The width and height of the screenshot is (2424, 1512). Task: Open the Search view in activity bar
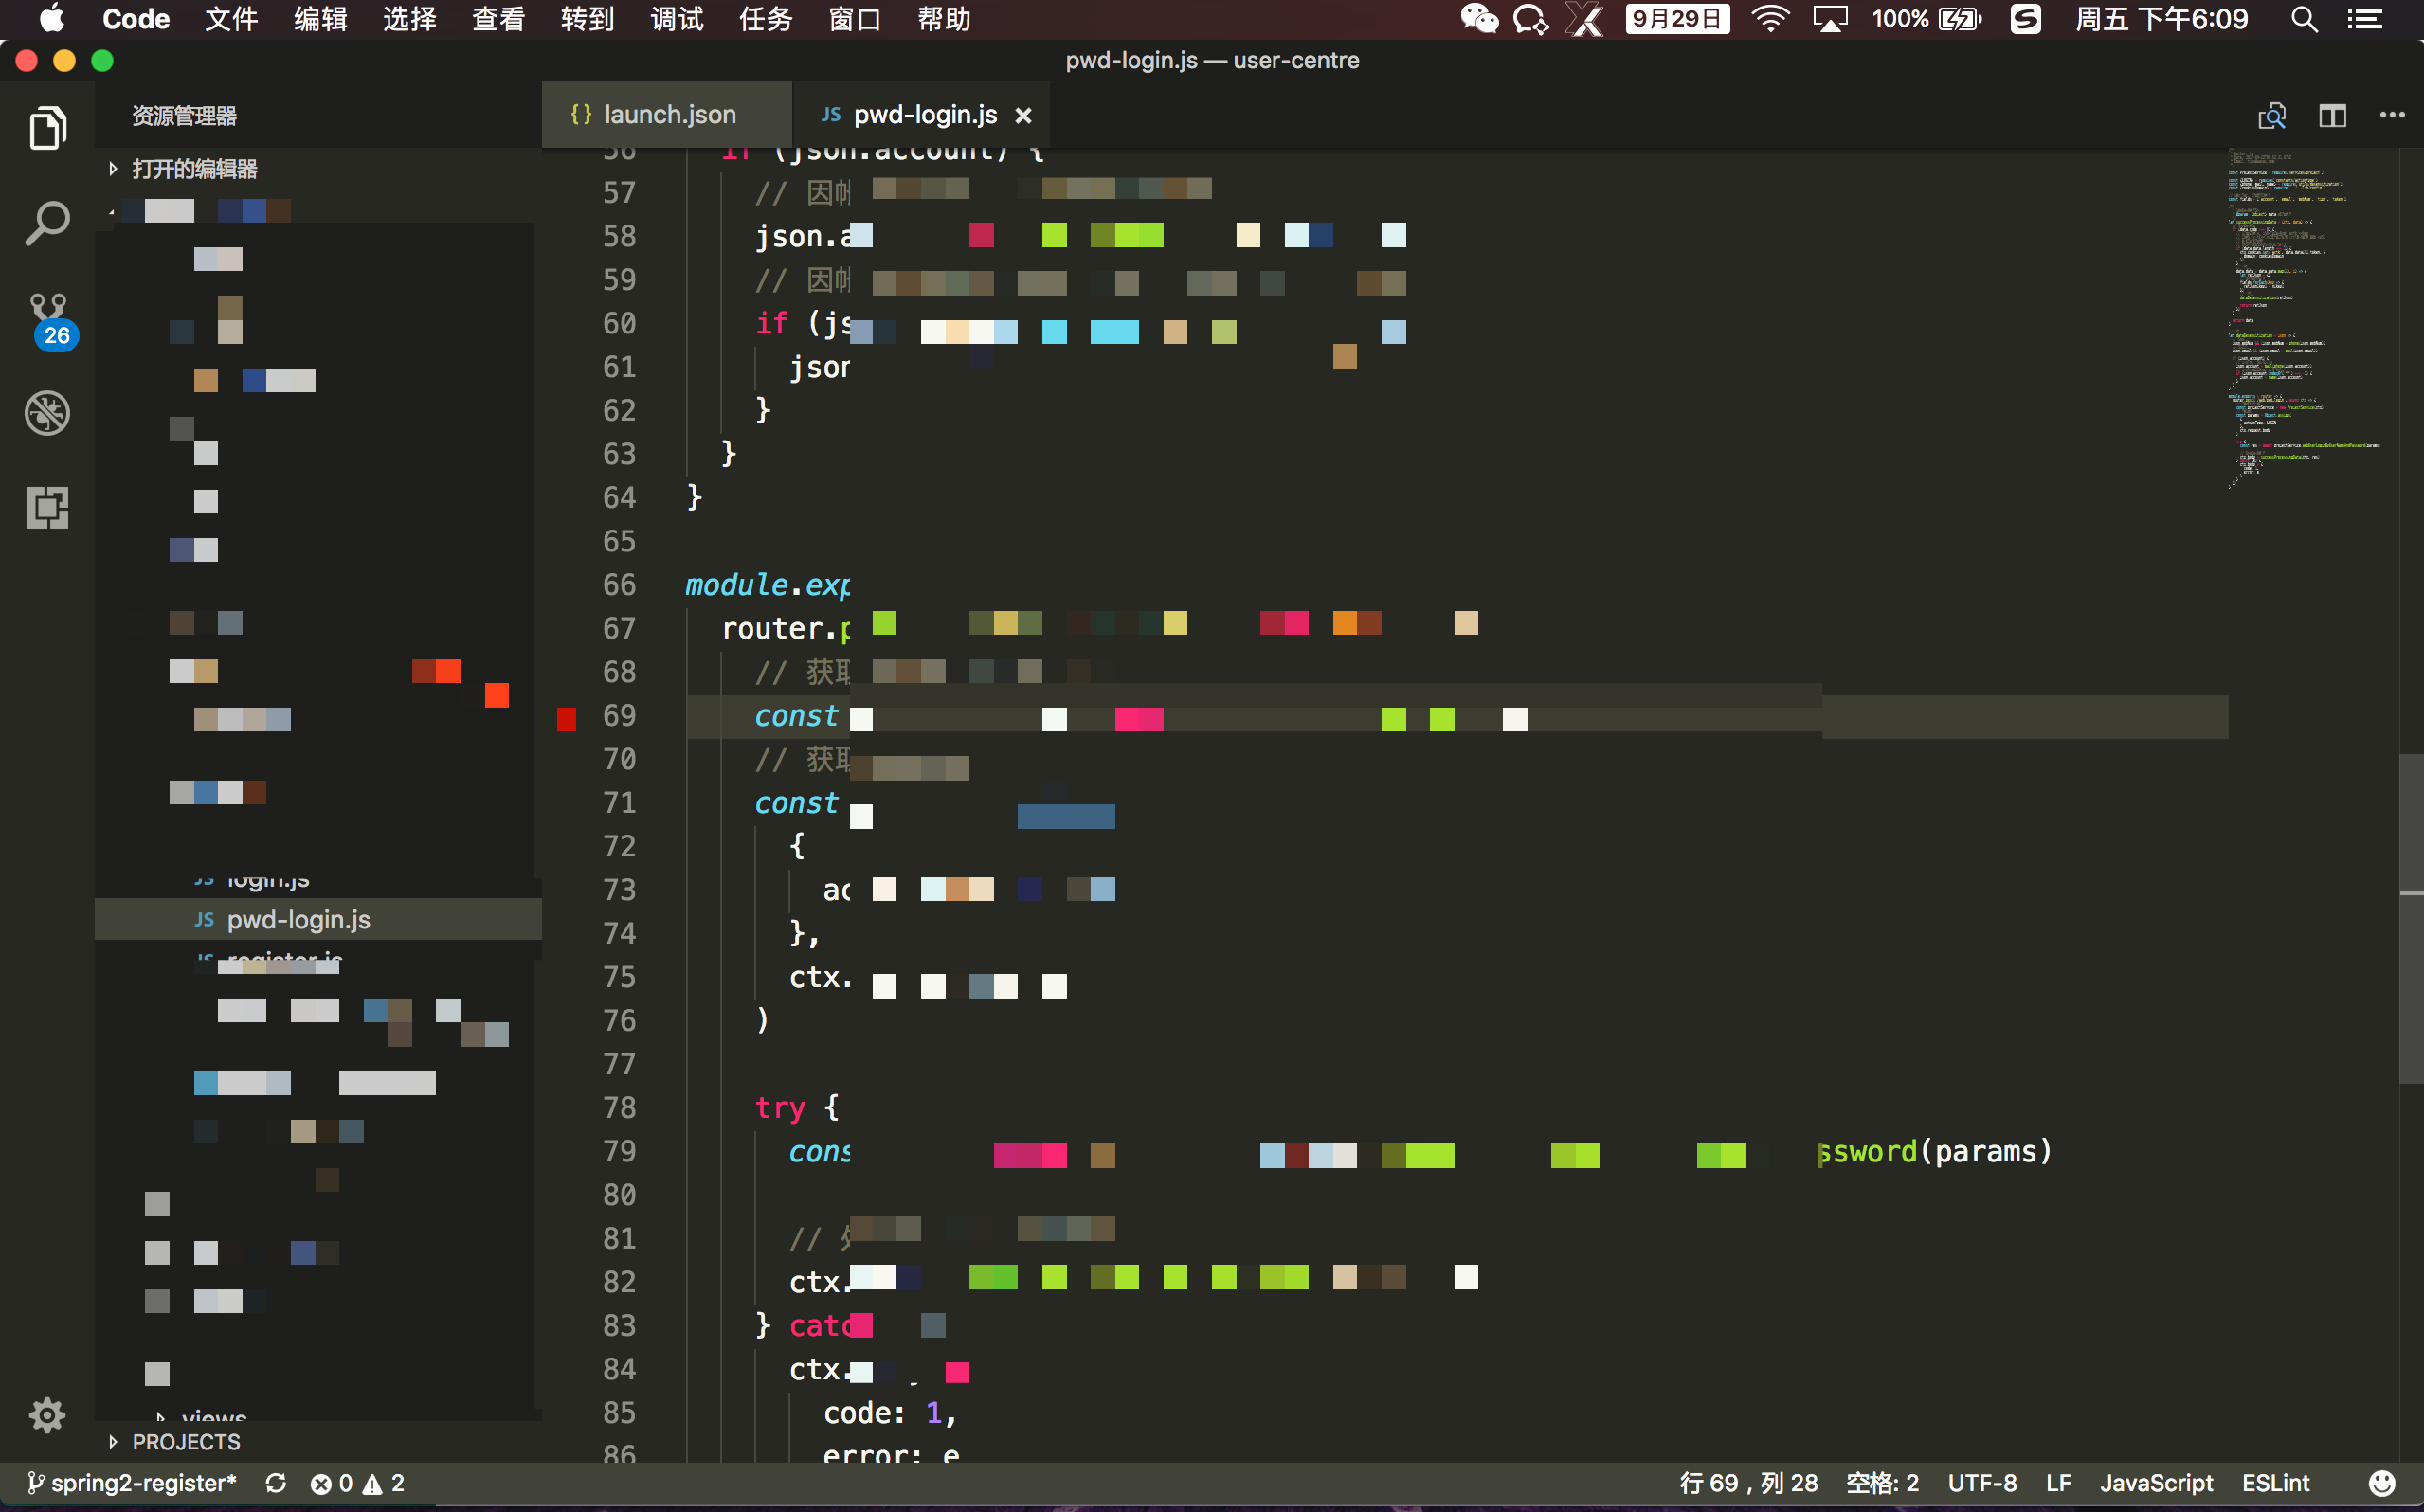coord(47,222)
